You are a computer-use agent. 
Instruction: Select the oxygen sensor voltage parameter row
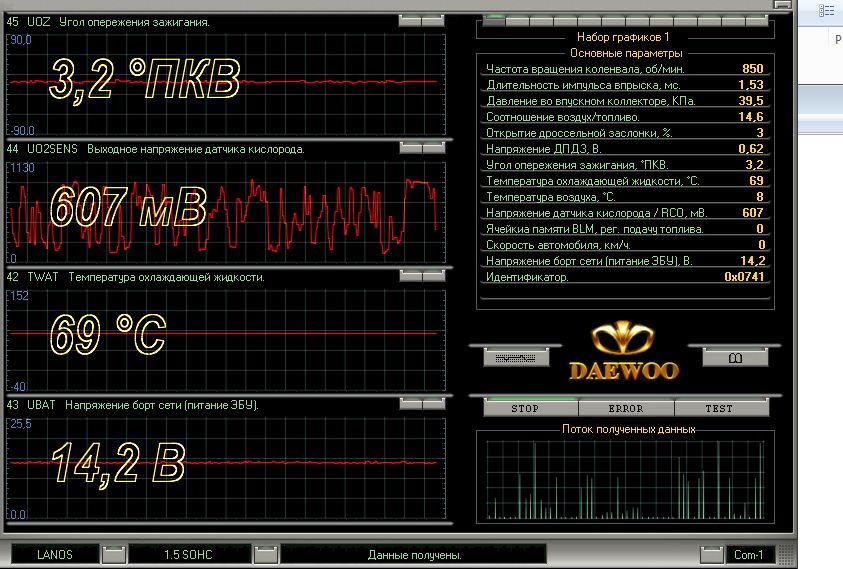625,213
